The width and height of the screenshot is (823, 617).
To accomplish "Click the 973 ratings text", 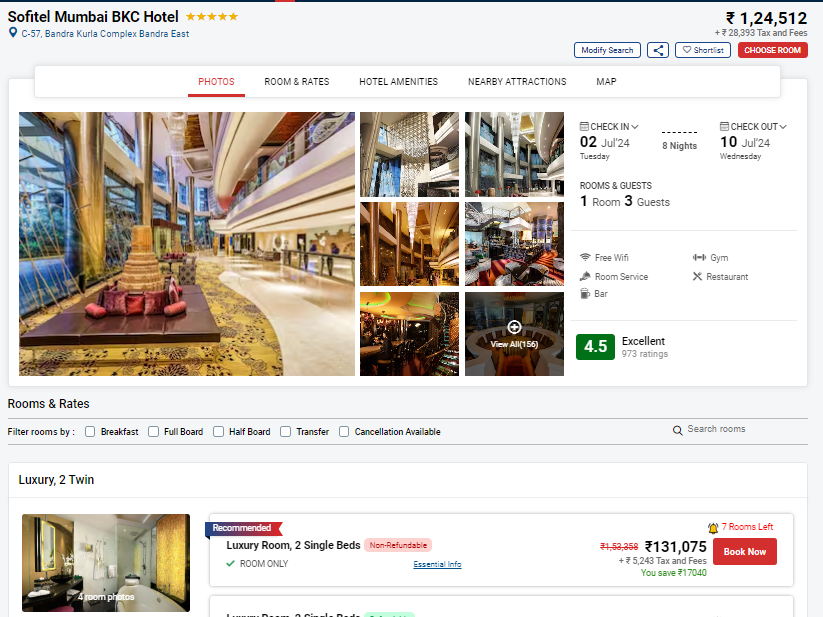I will pyautogui.click(x=645, y=354).
